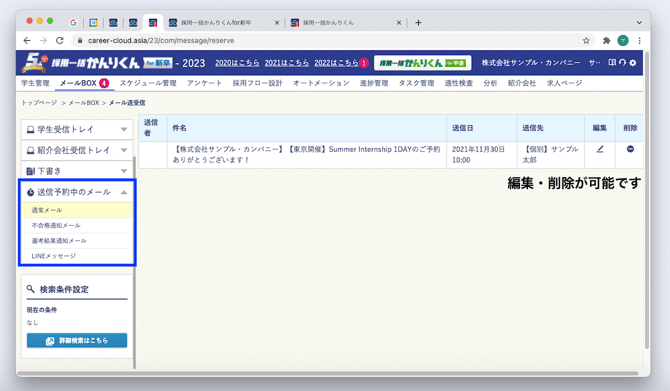The width and height of the screenshot is (670, 391).
Task: Switch to the Google Calendar pinned tab
Action: point(93,23)
